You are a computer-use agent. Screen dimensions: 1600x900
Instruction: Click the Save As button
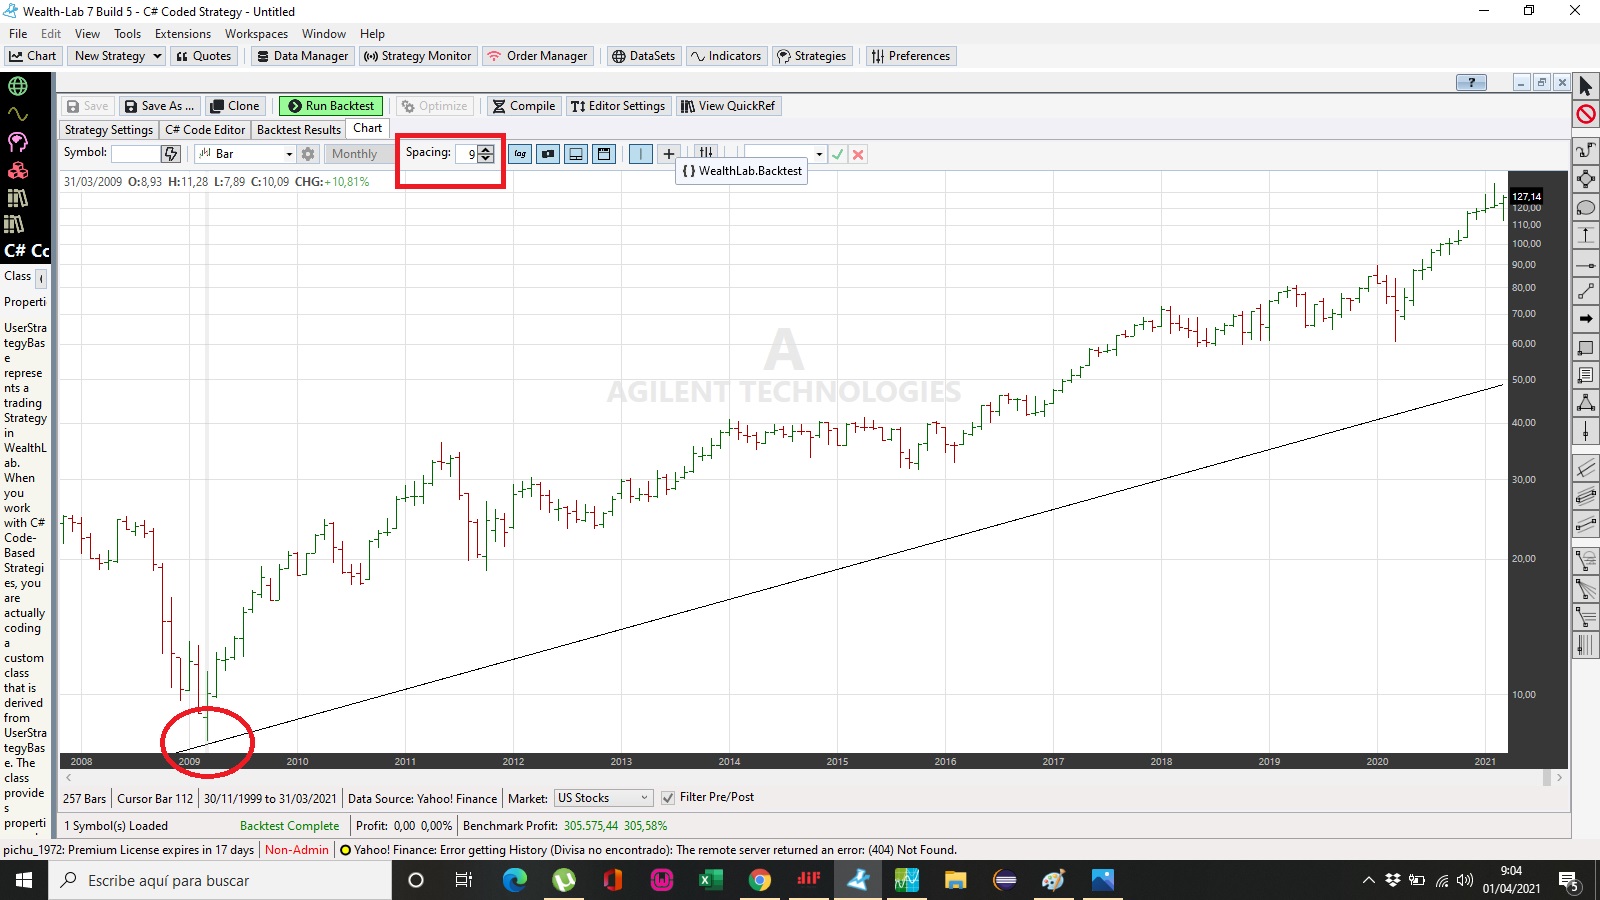pos(159,106)
